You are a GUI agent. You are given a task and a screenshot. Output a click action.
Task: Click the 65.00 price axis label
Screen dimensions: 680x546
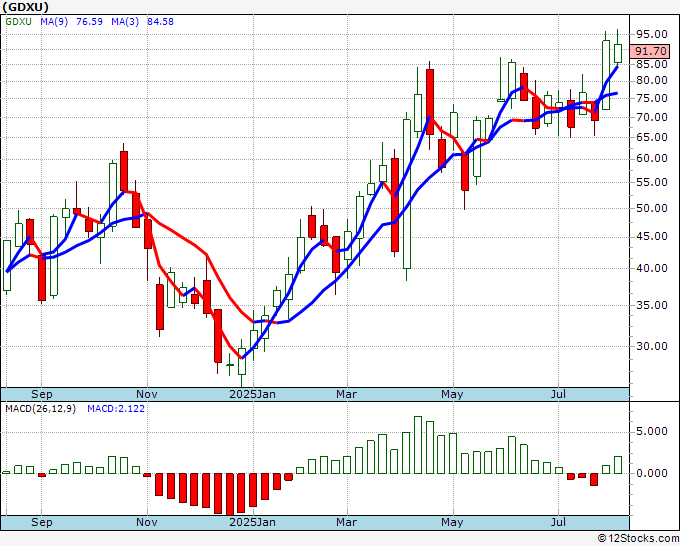coord(651,137)
